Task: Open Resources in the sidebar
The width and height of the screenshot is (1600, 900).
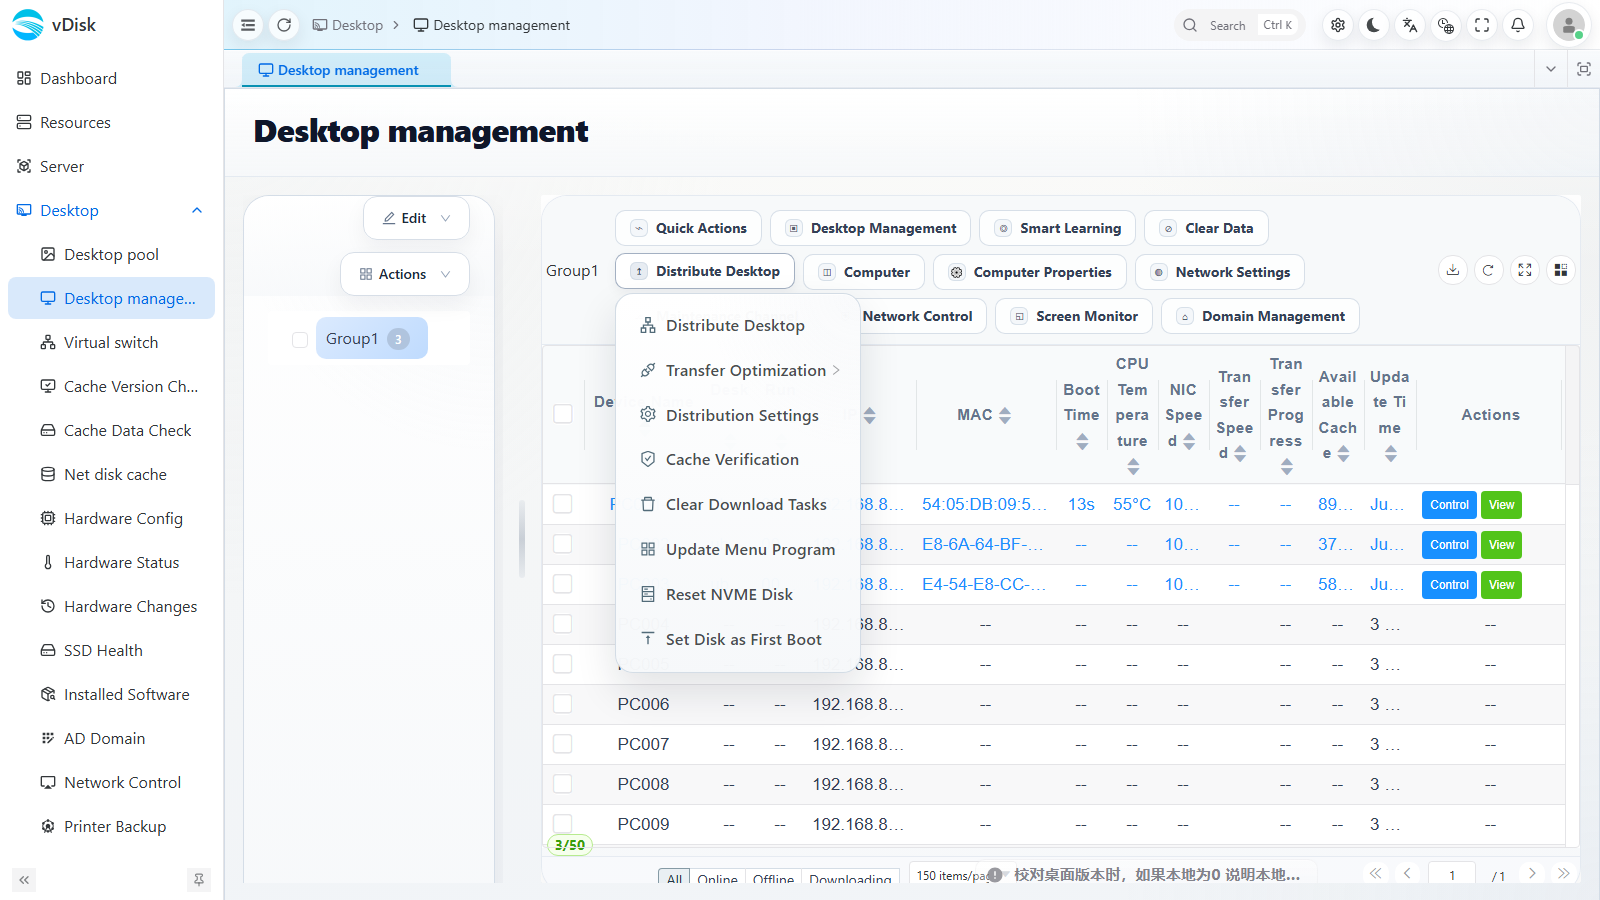Action: click(111, 122)
